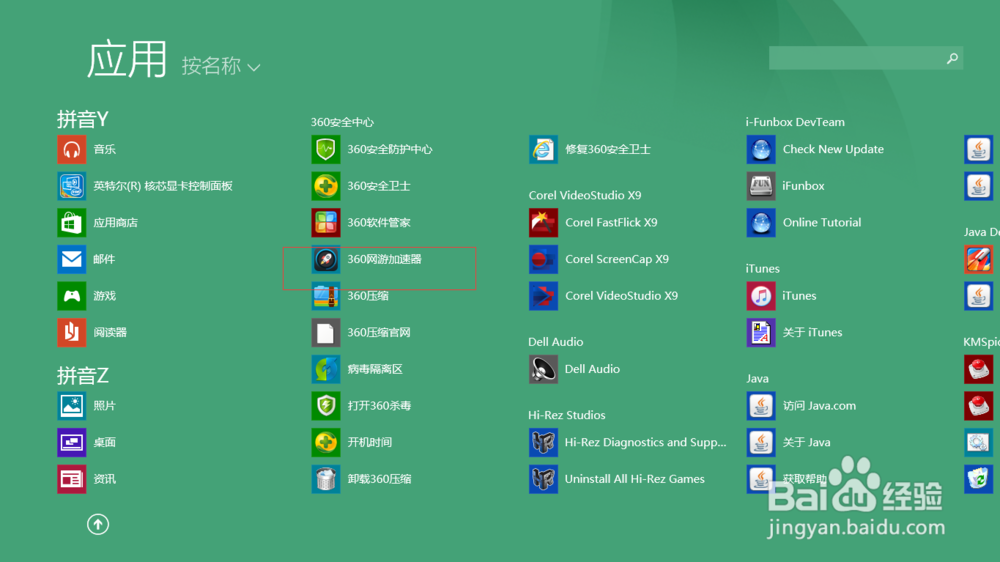The width and height of the screenshot is (1000, 562).
Task: Click the iTunes group header
Action: coord(763,269)
